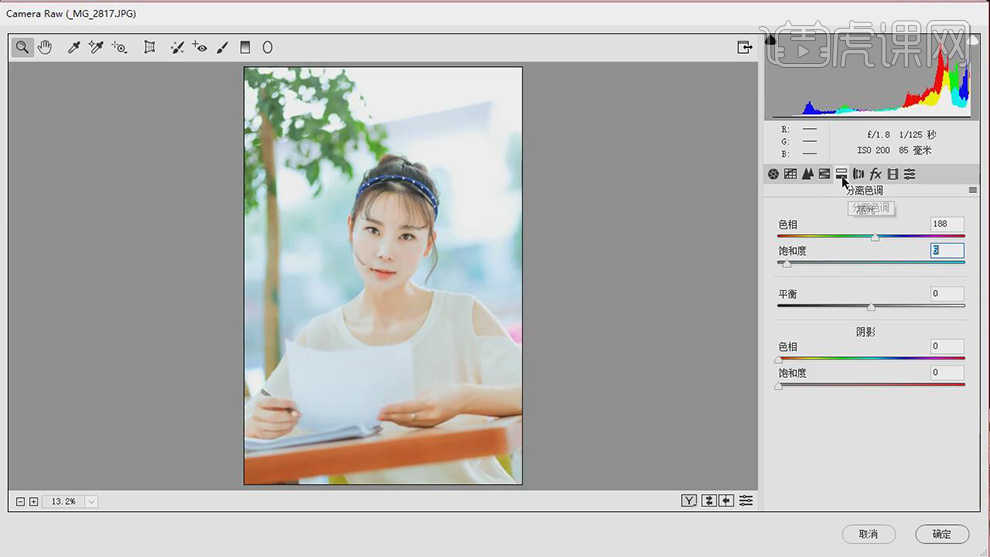Screen dimensions: 990x557
Task: Open the zoom level dropdown
Action: pos(92,501)
